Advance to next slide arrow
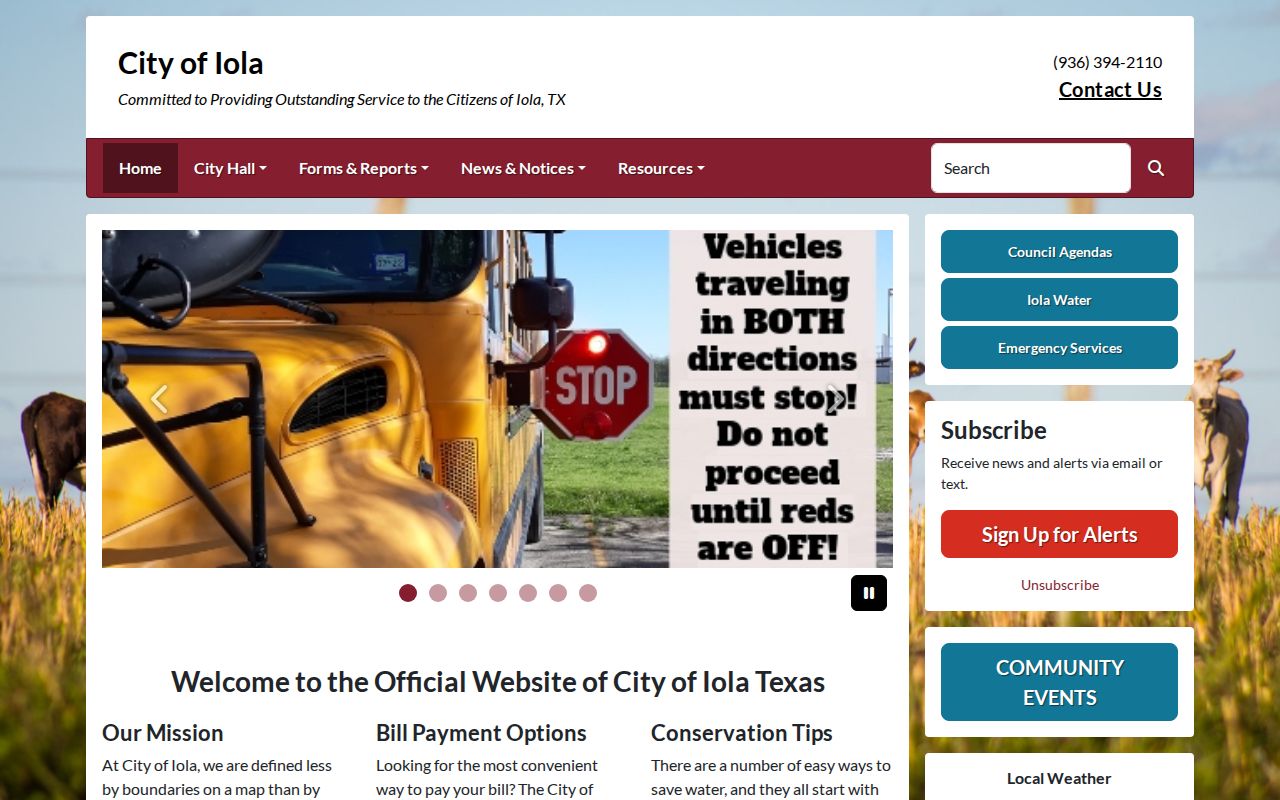 [x=836, y=399]
